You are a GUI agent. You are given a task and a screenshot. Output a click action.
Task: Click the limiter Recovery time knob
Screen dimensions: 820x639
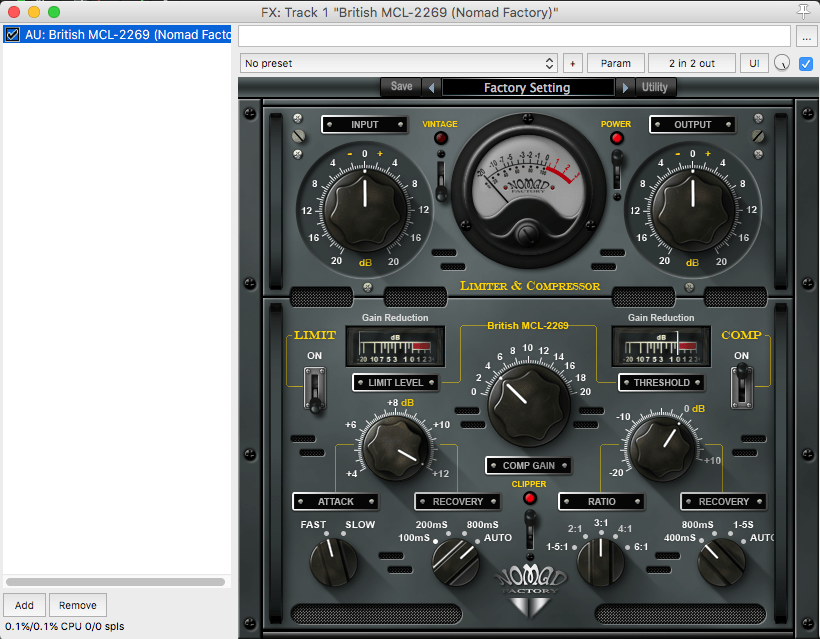455,562
